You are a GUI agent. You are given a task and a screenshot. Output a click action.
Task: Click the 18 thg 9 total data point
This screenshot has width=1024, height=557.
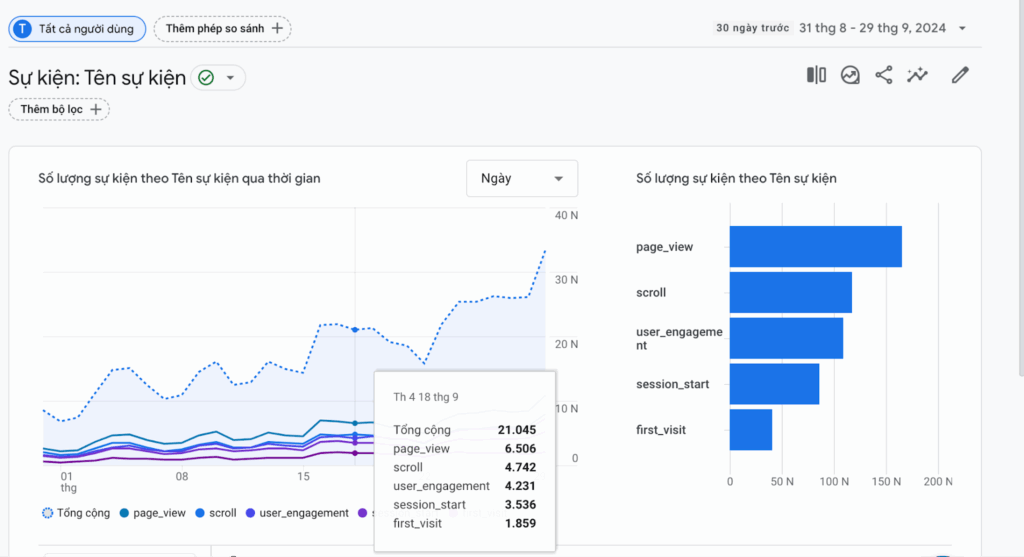(x=355, y=329)
